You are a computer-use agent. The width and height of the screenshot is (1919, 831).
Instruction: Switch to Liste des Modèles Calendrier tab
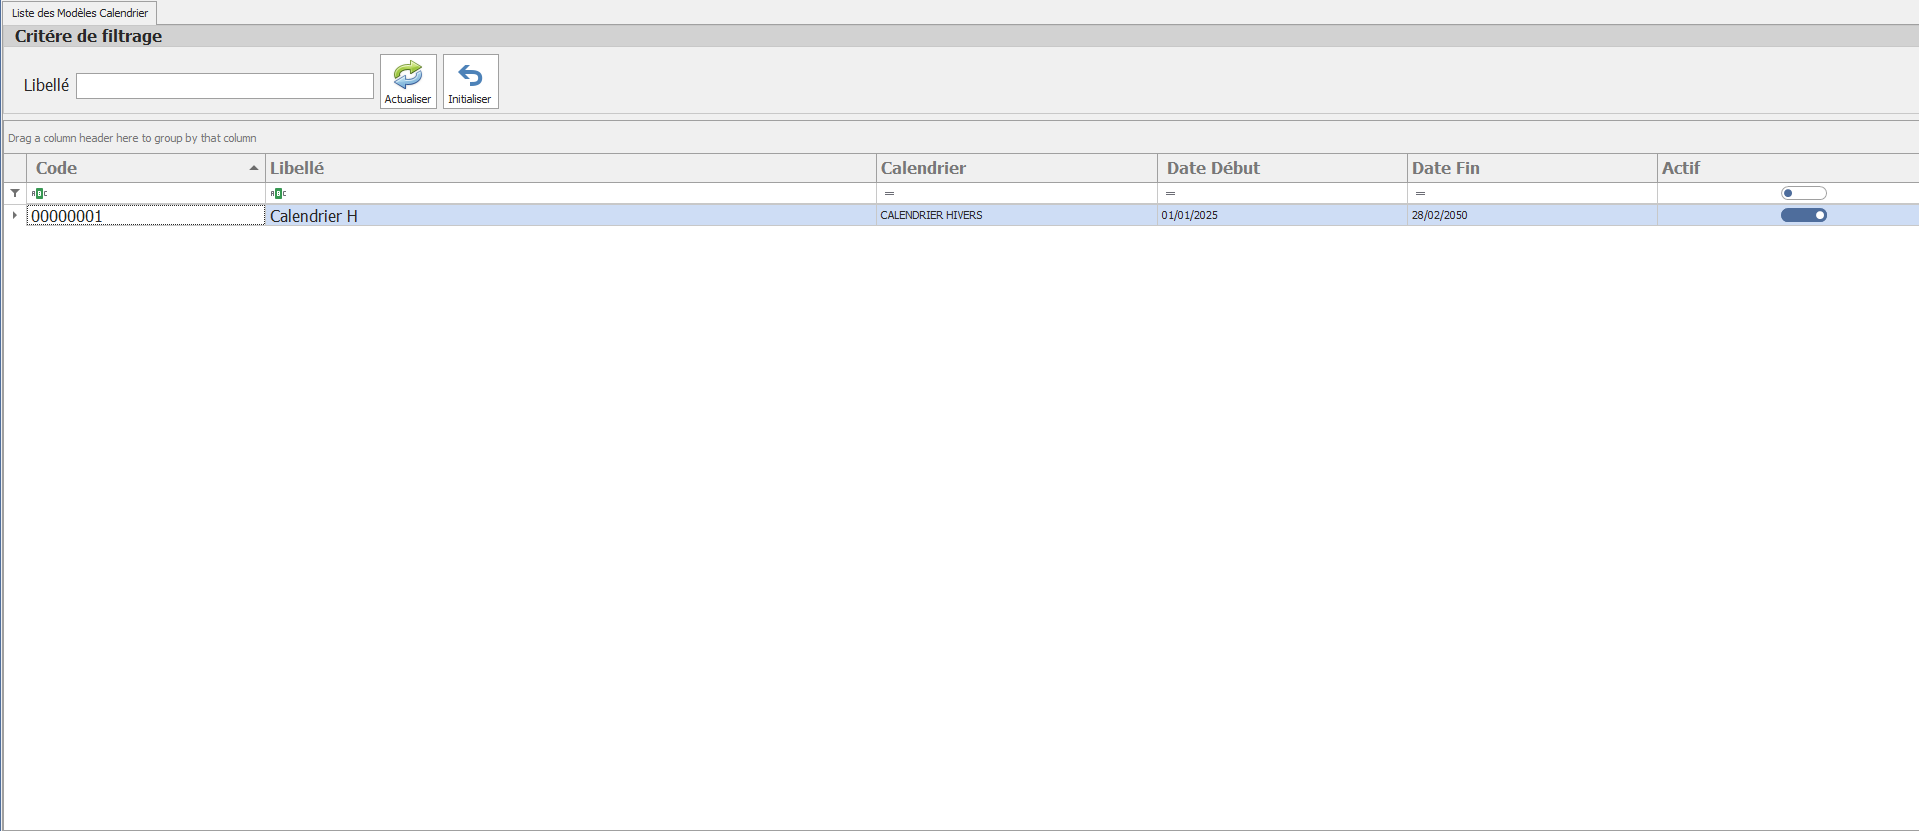(x=80, y=13)
